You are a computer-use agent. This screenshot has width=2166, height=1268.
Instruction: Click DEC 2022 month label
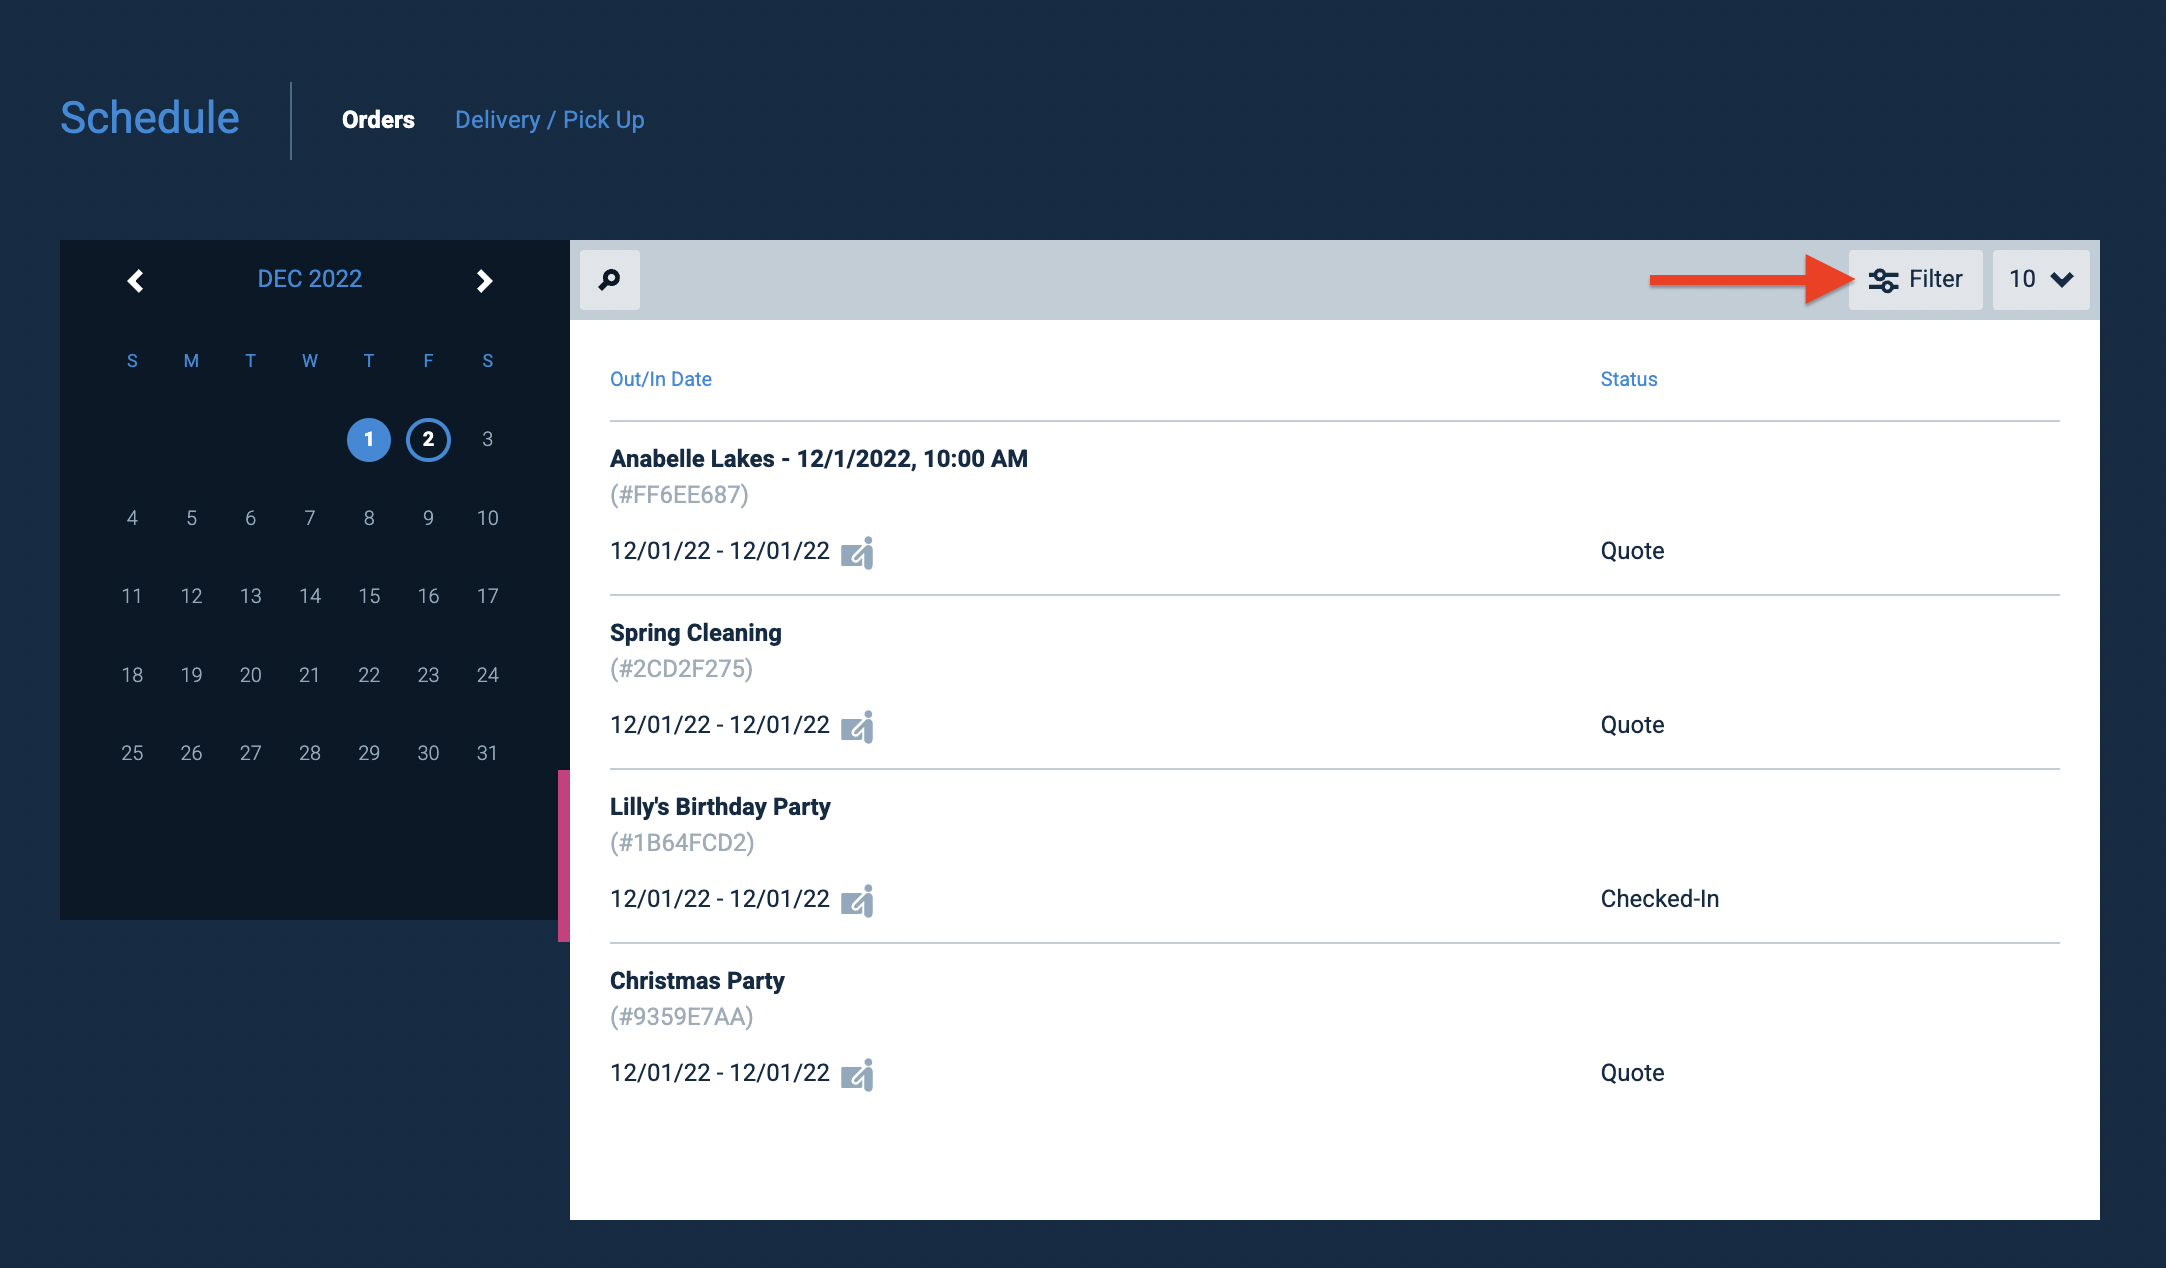pos(310,279)
